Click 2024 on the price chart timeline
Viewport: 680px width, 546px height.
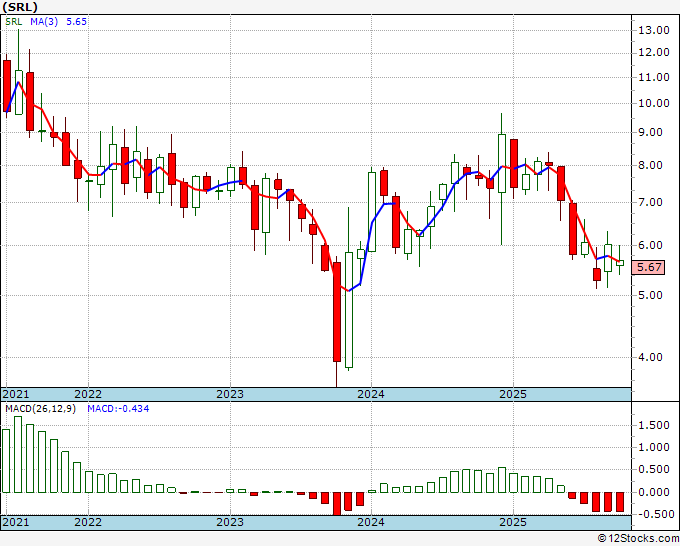371,394
